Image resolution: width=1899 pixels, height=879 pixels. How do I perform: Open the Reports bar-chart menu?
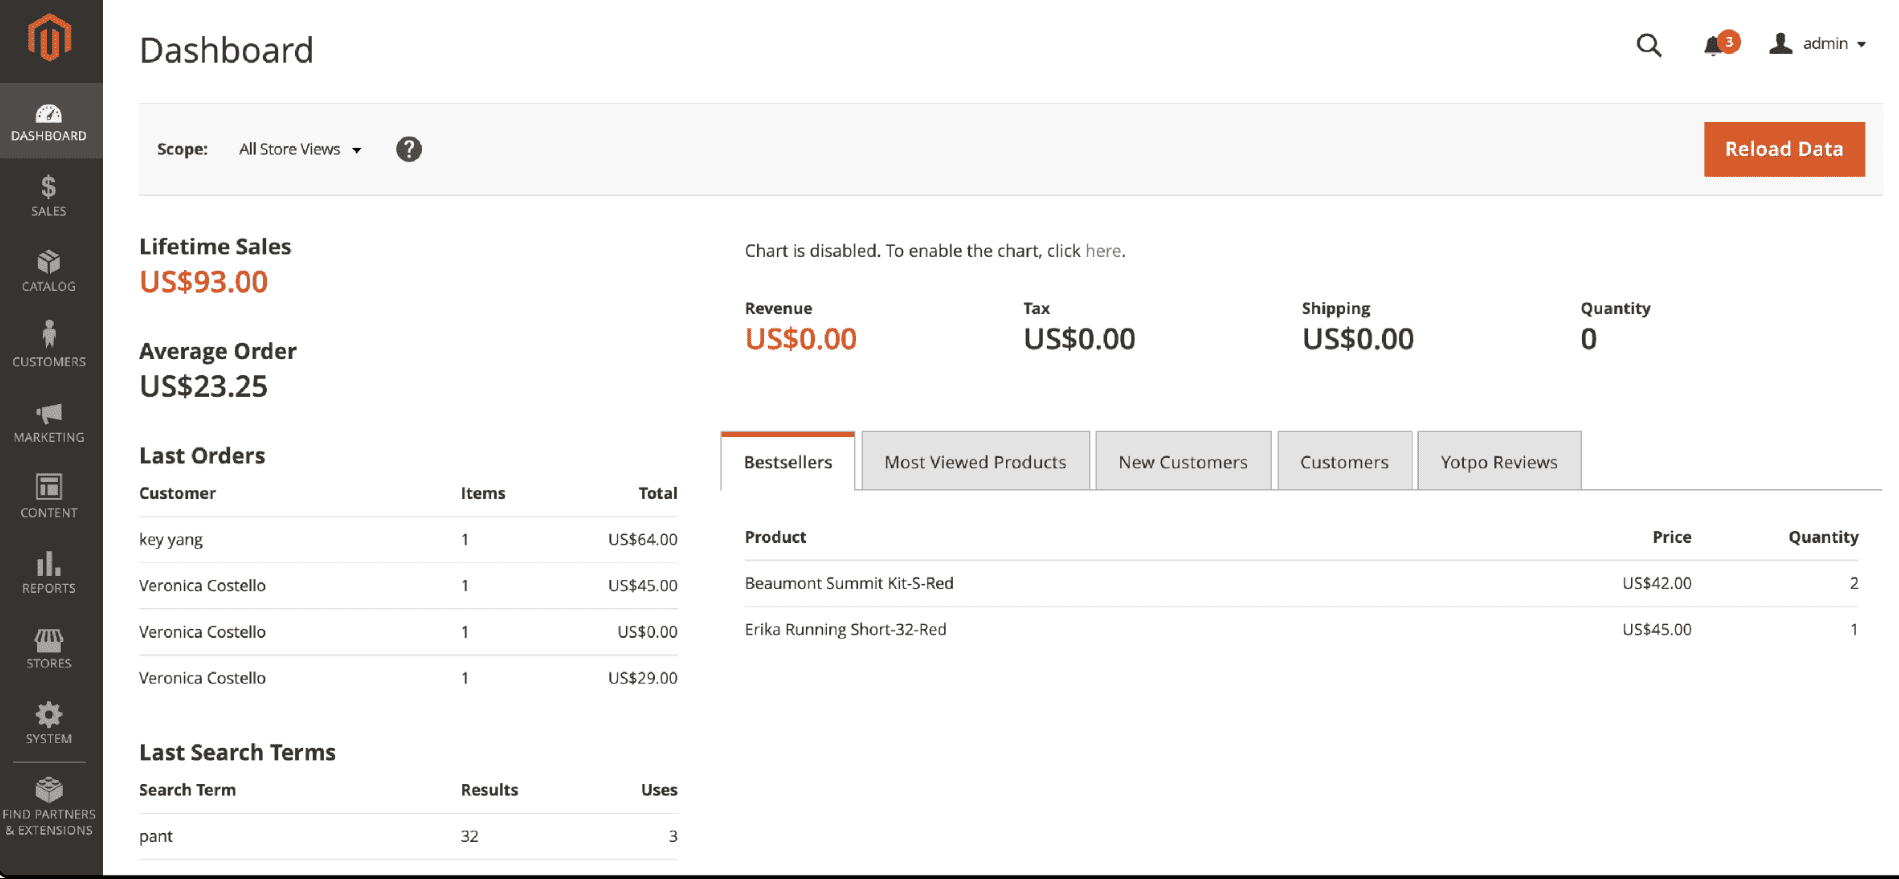pyautogui.click(x=49, y=573)
